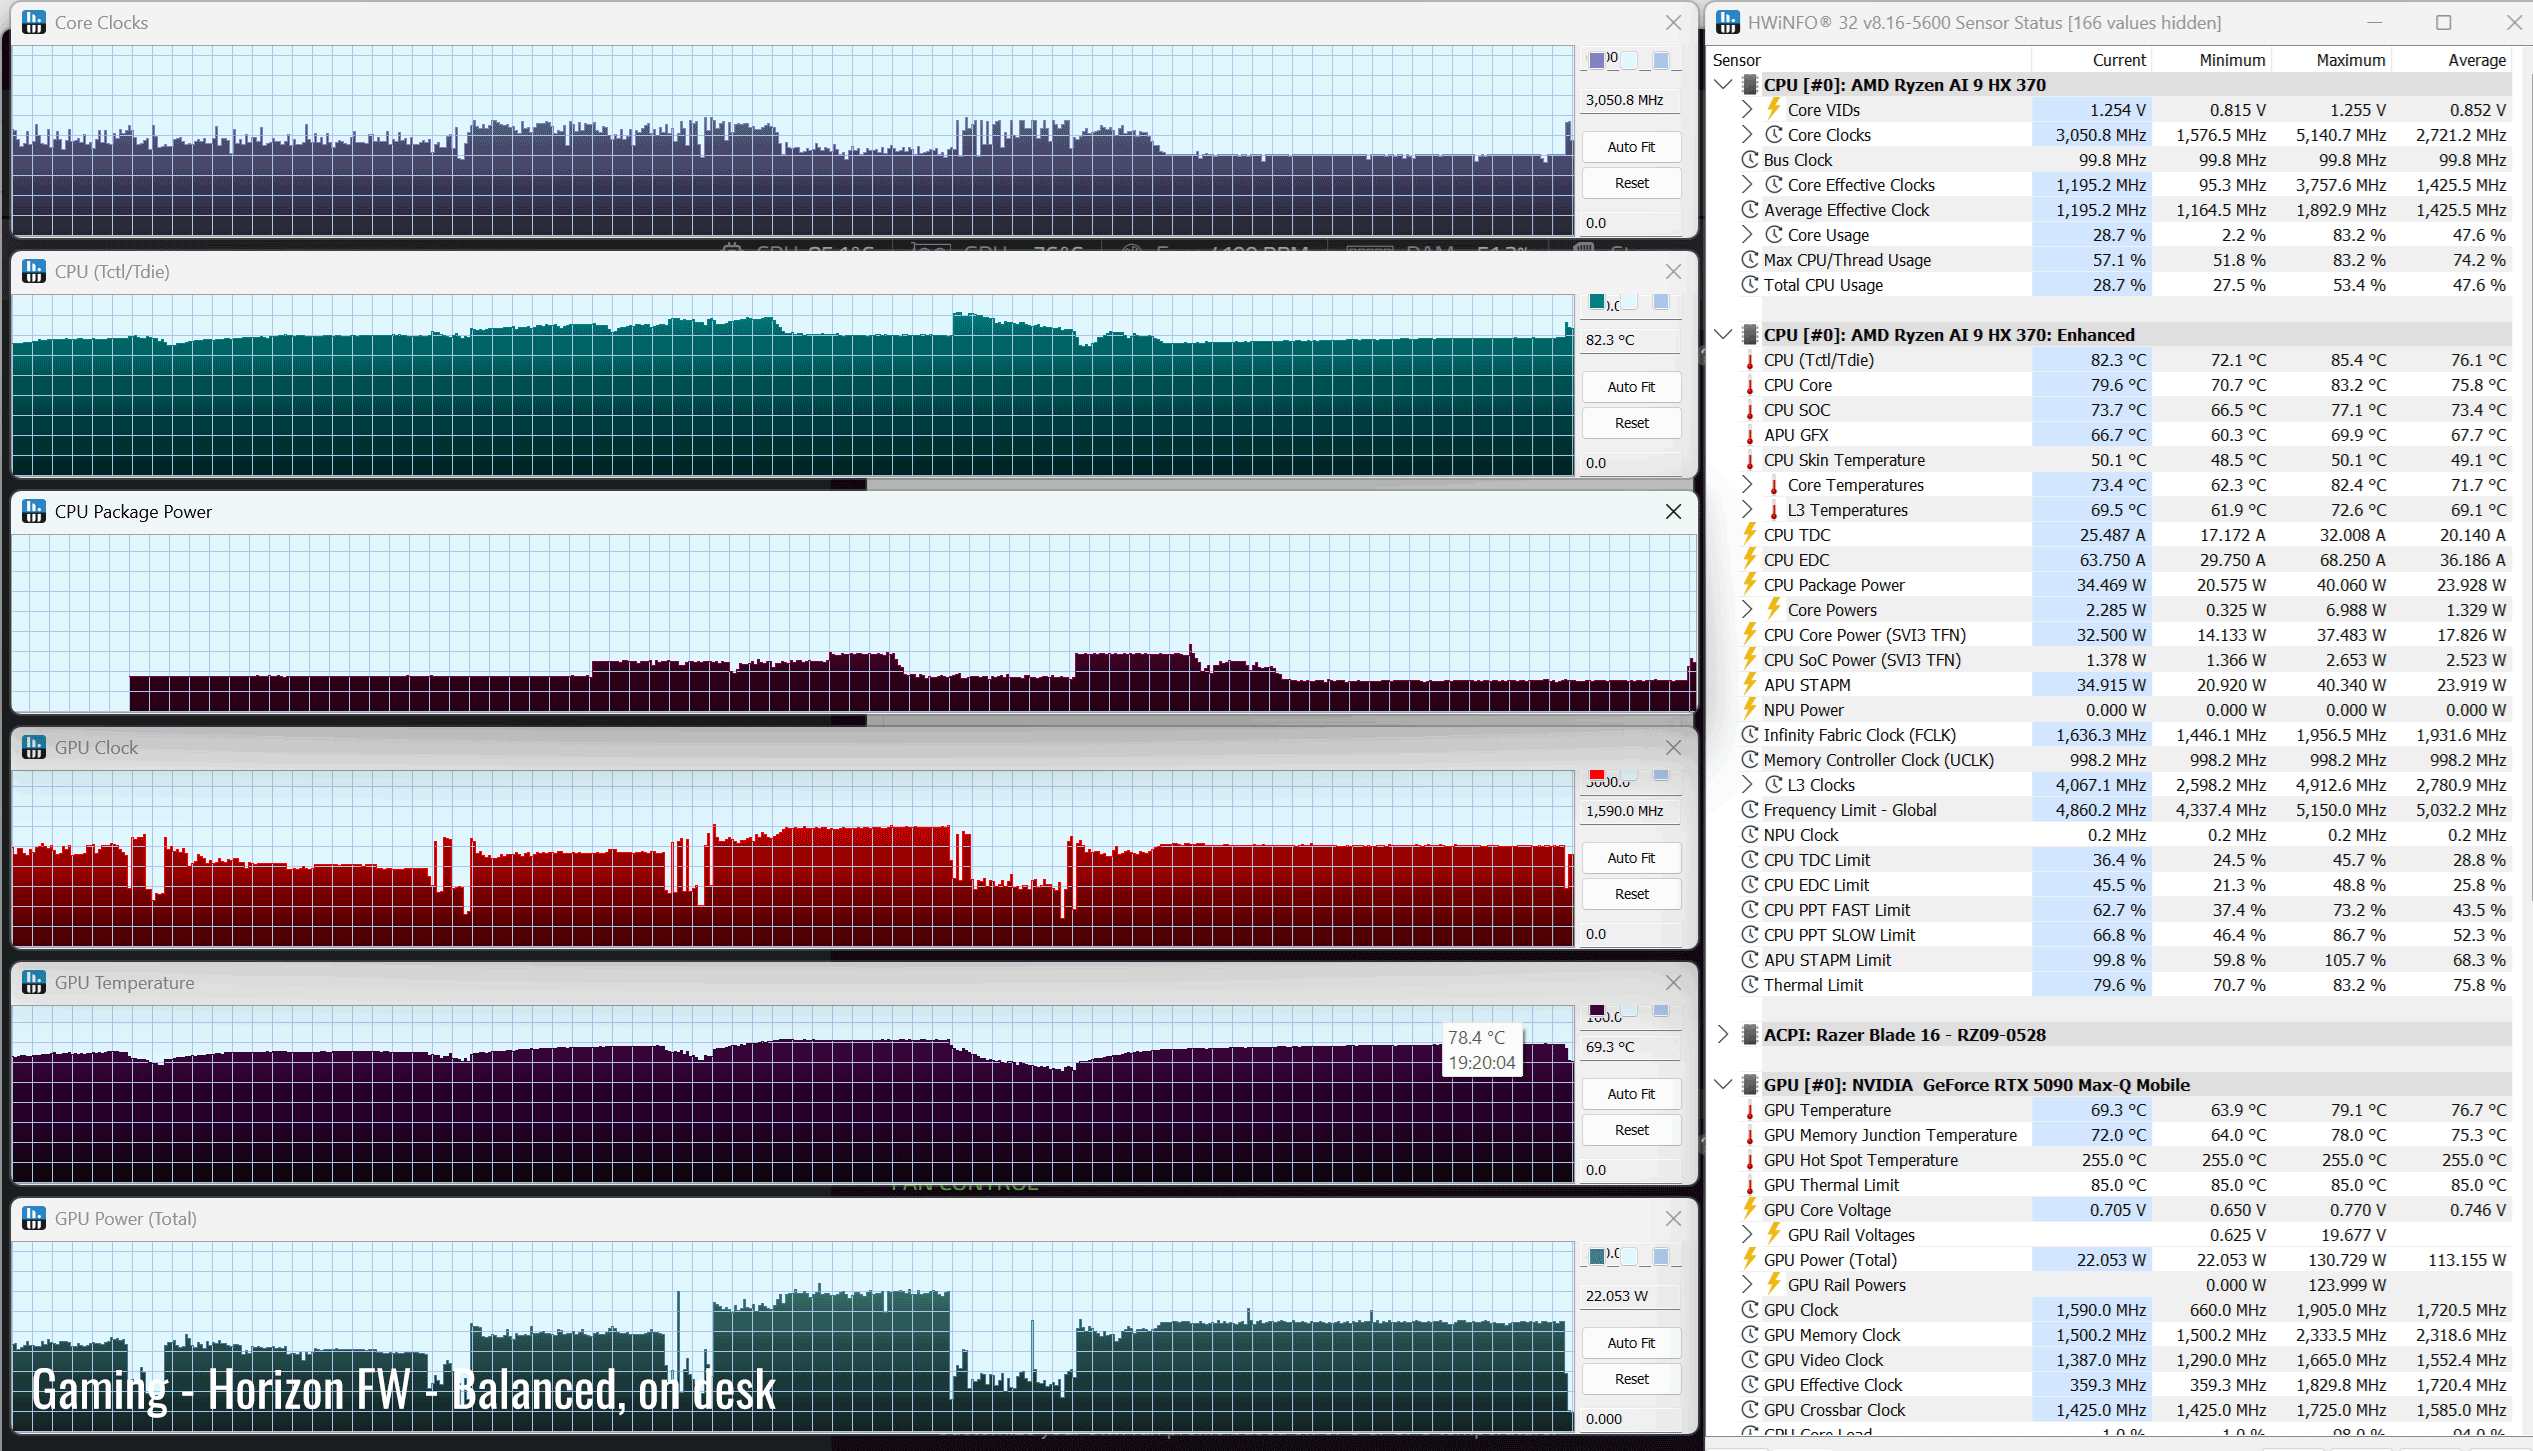The height and width of the screenshot is (1451, 2533).
Task: Open the red line color swatch in GPU Clock
Action: click(1597, 775)
